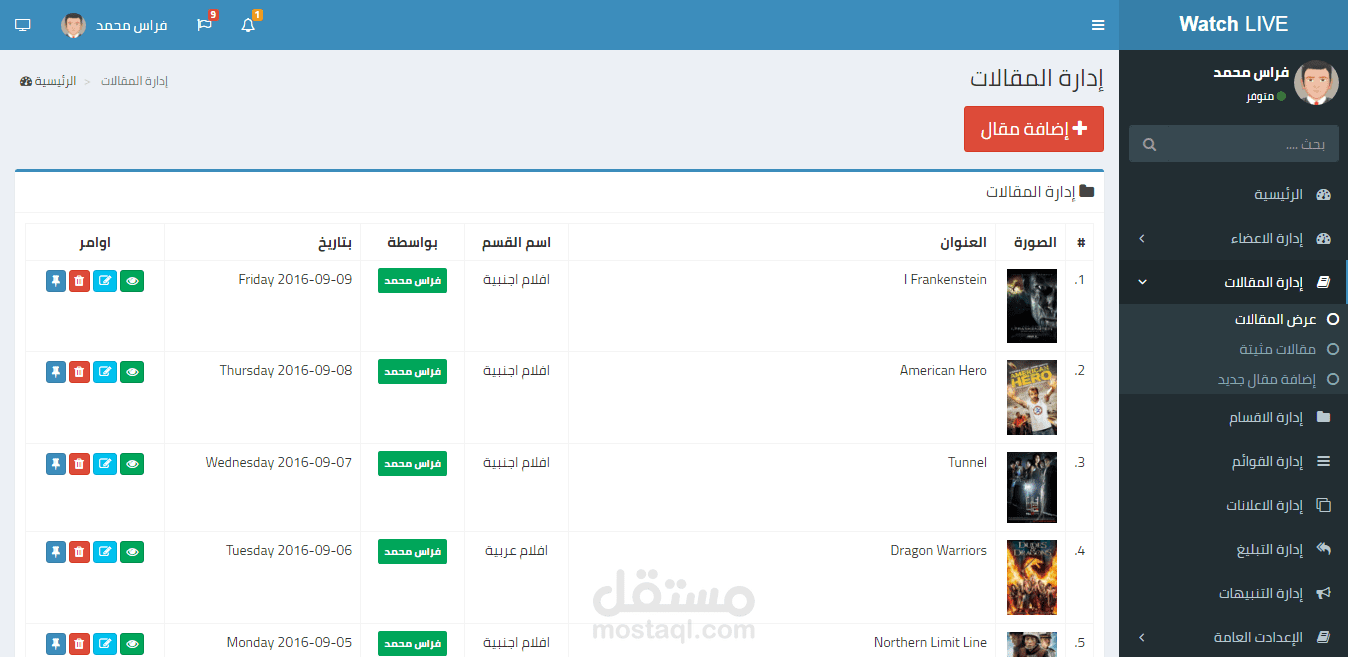Delete the I Frankenstein article

coord(79,281)
